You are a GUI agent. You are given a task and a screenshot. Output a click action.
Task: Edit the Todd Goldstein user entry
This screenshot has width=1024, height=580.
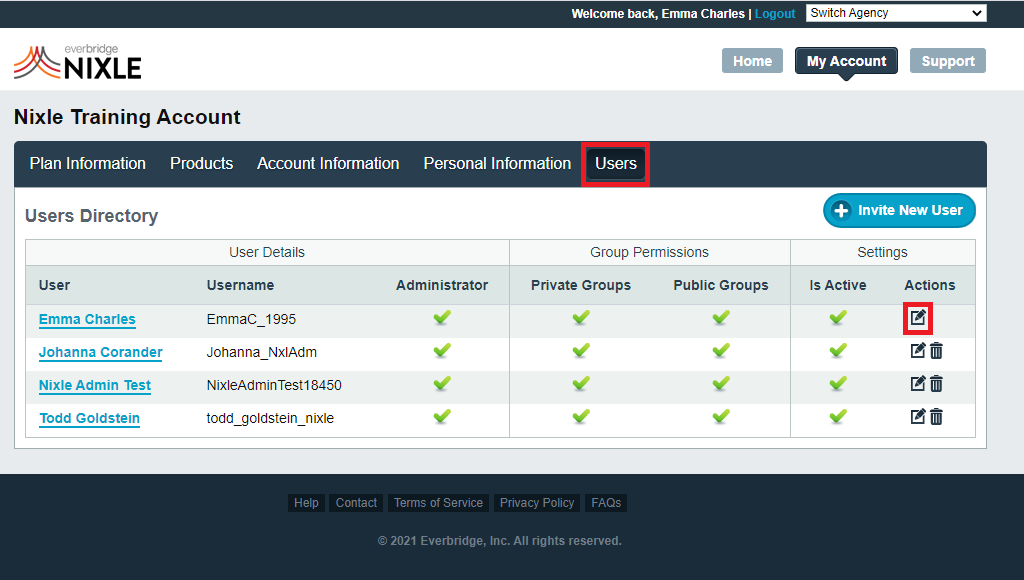(x=918, y=416)
